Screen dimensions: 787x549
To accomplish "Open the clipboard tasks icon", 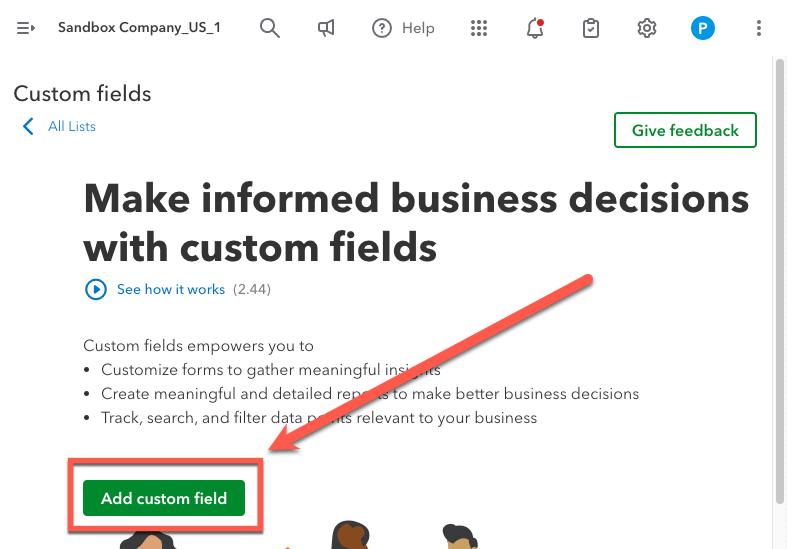I will coord(591,28).
